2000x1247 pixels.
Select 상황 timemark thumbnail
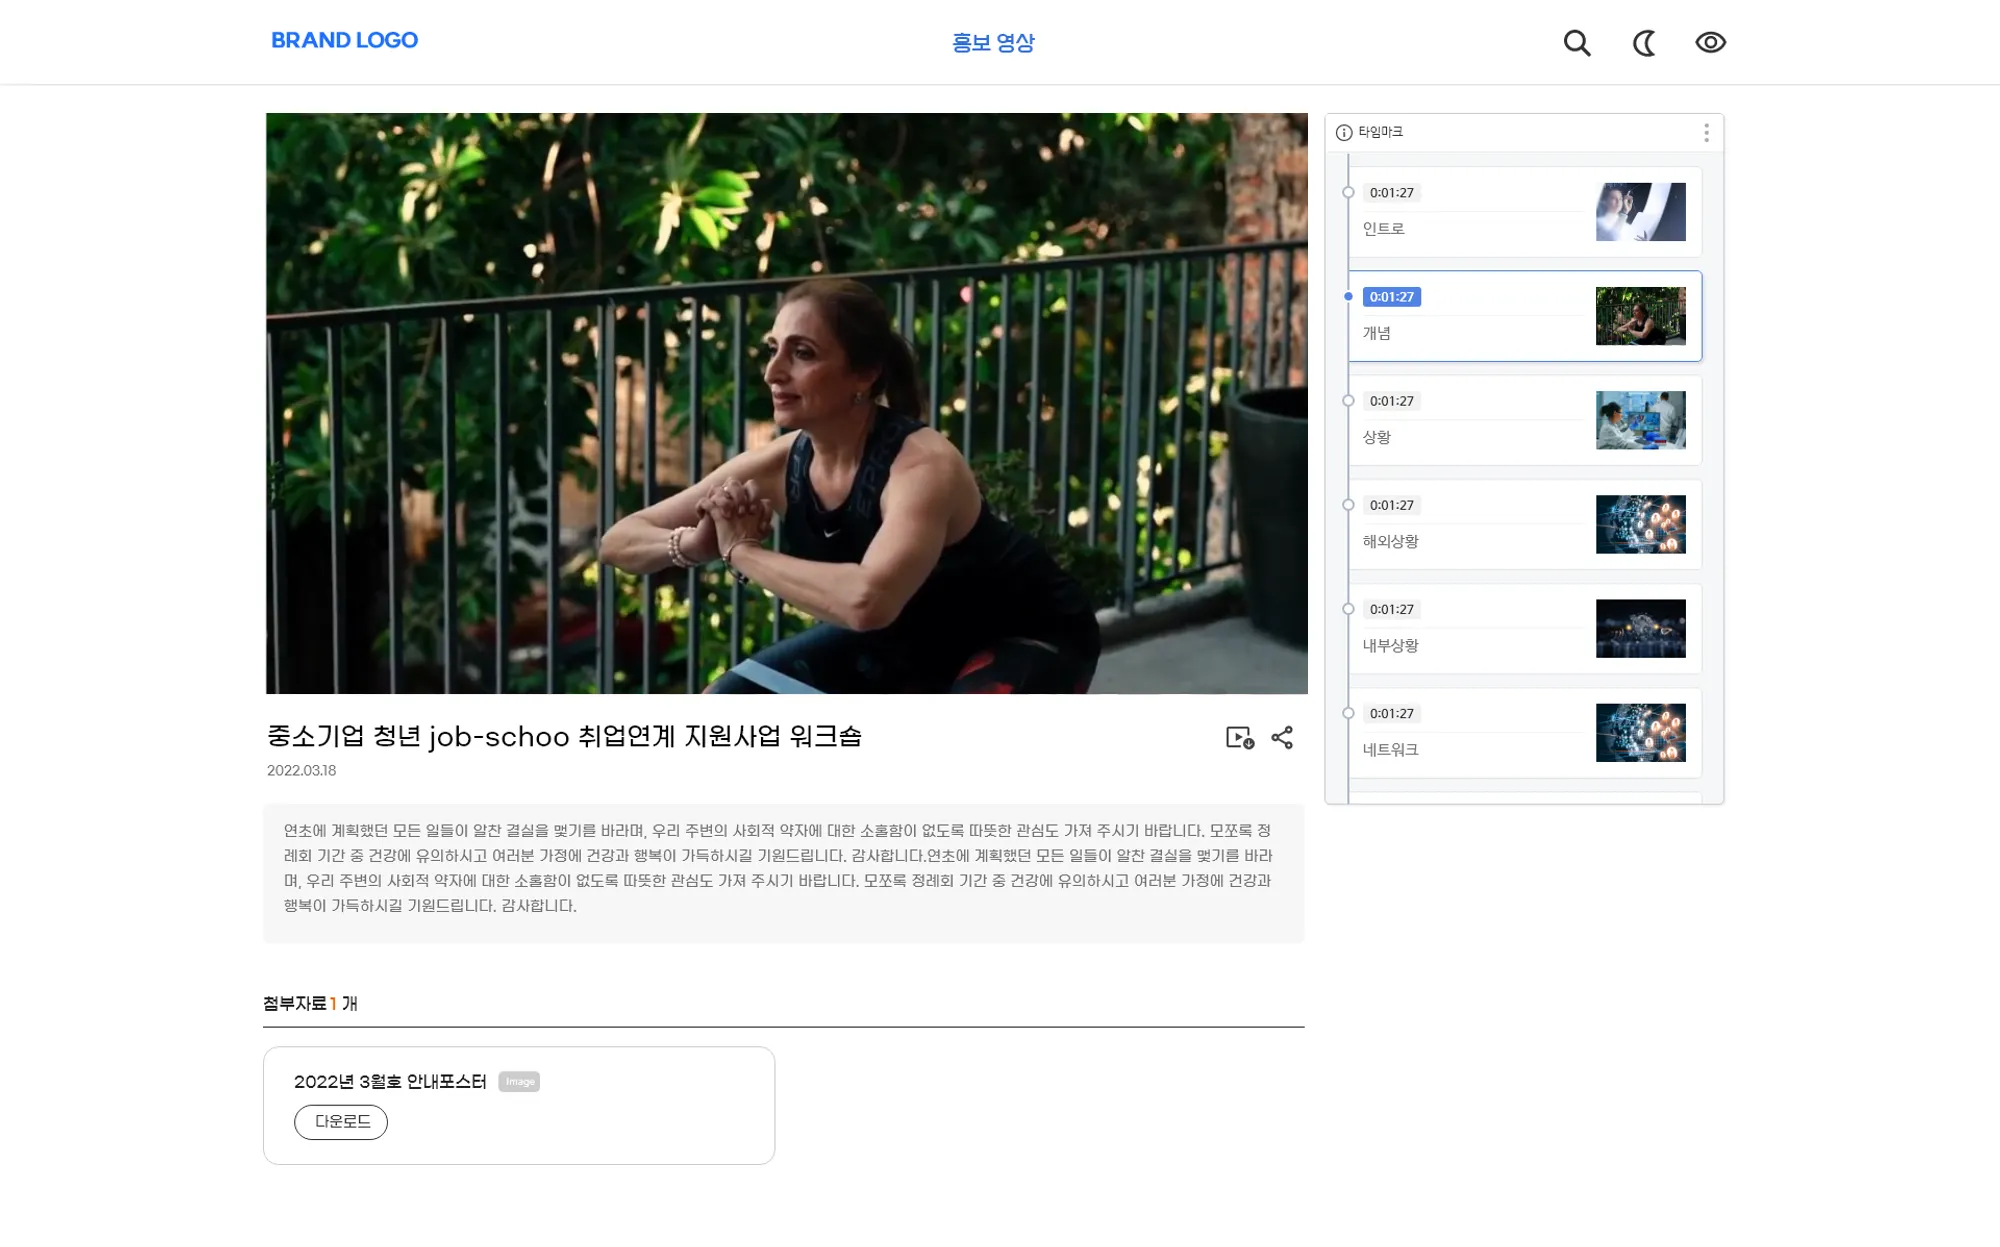1640,420
